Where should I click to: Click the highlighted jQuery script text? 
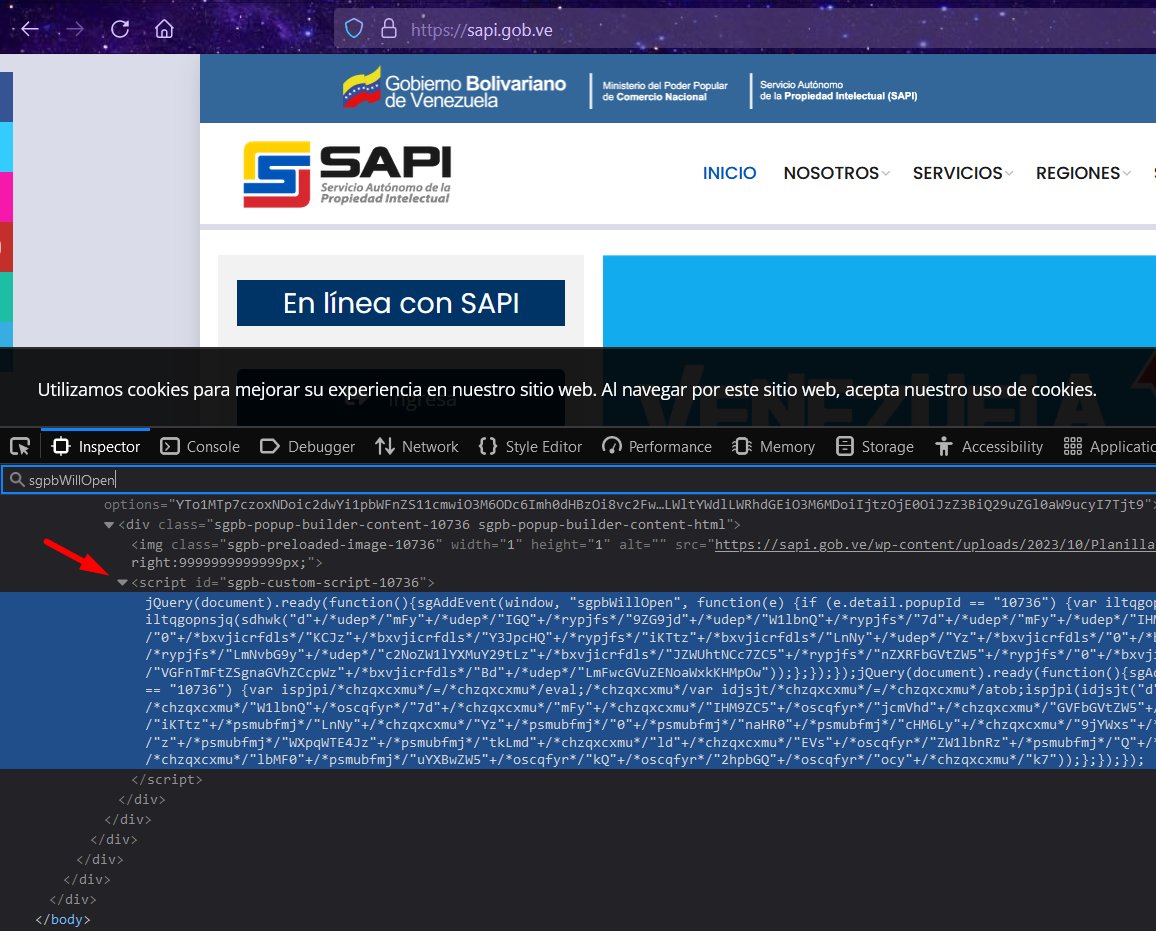(x=578, y=680)
